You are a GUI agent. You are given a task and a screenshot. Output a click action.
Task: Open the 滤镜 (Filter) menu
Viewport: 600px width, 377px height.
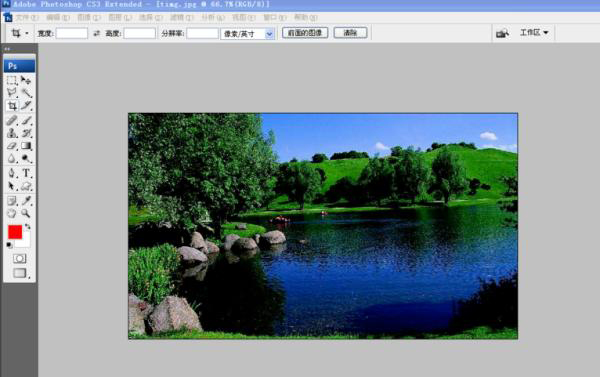(x=182, y=18)
